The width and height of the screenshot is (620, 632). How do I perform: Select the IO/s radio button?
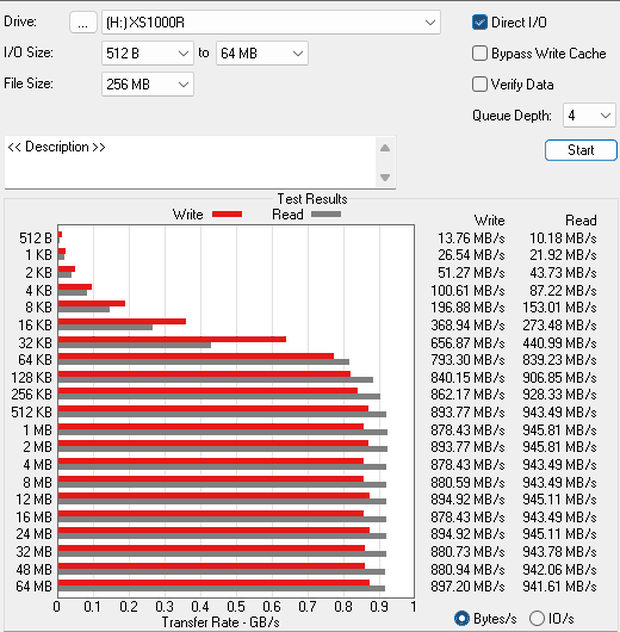[x=537, y=618]
